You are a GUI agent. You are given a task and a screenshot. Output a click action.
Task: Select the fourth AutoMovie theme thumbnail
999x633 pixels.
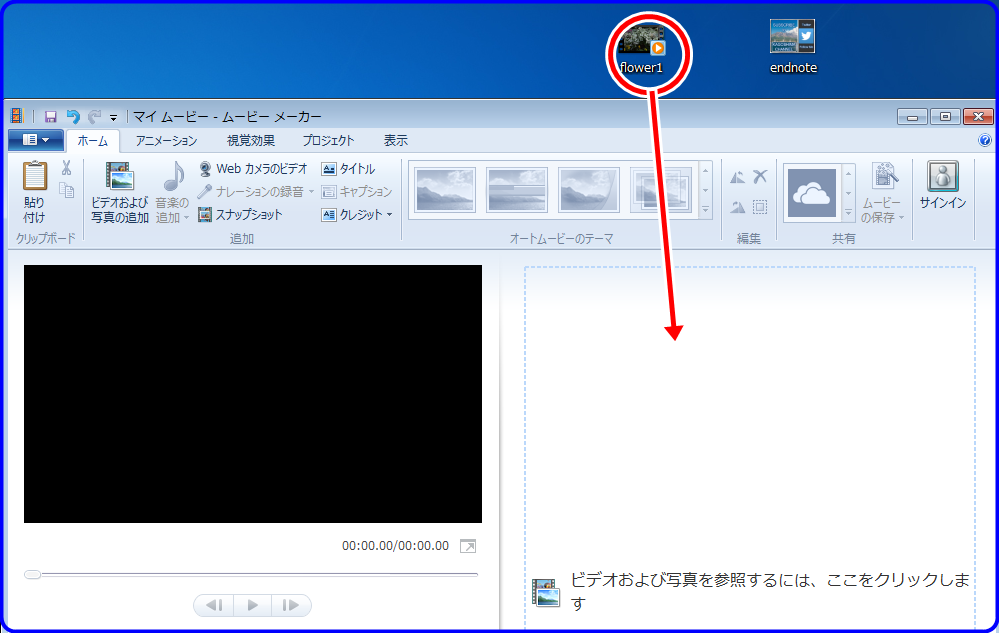click(661, 190)
